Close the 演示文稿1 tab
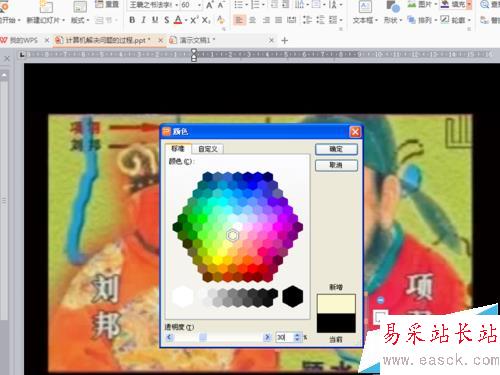Image resolution: width=500 pixels, height=375 pixels. point(272,40)
